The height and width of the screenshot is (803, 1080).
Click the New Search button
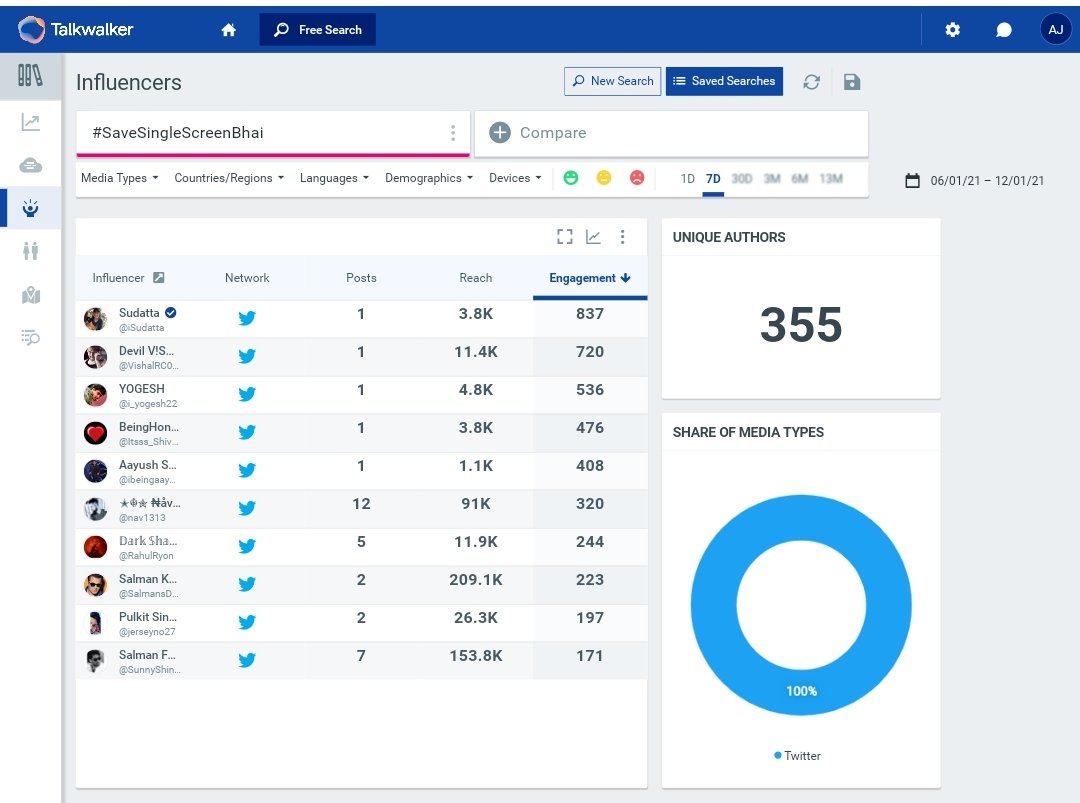click(x=612, y=81)
